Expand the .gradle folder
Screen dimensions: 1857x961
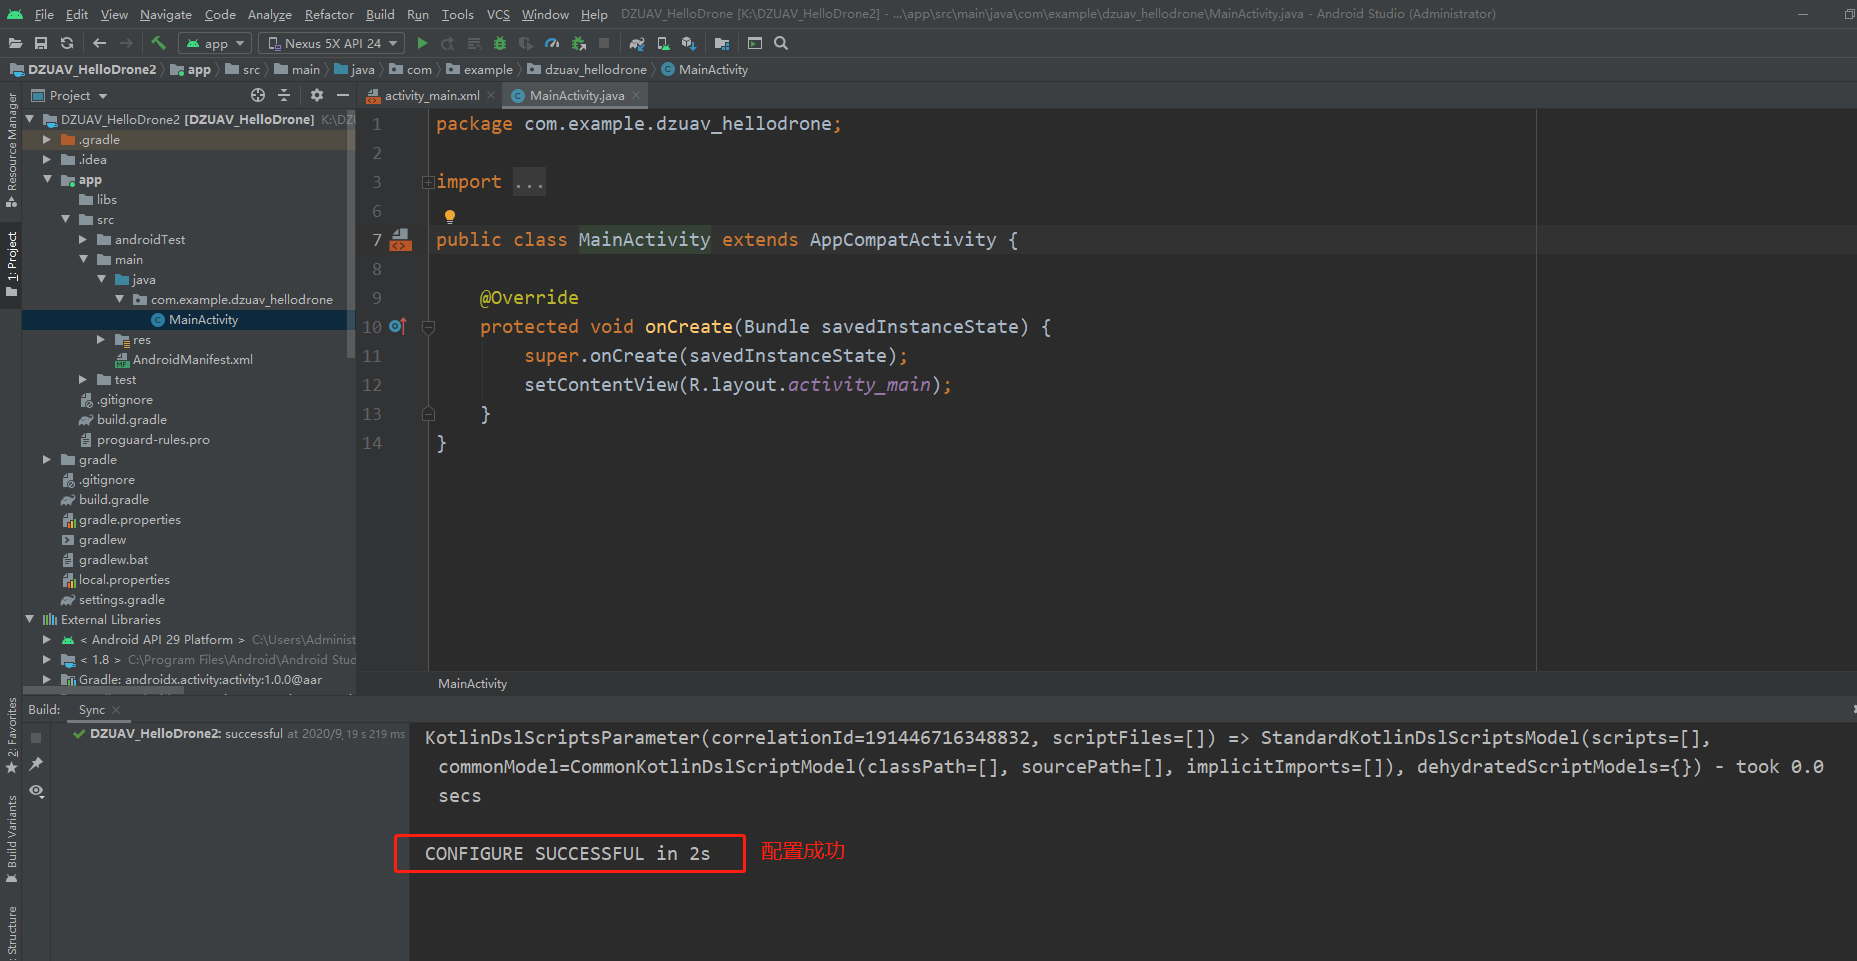pyautogui.click(x=47, y=140)
